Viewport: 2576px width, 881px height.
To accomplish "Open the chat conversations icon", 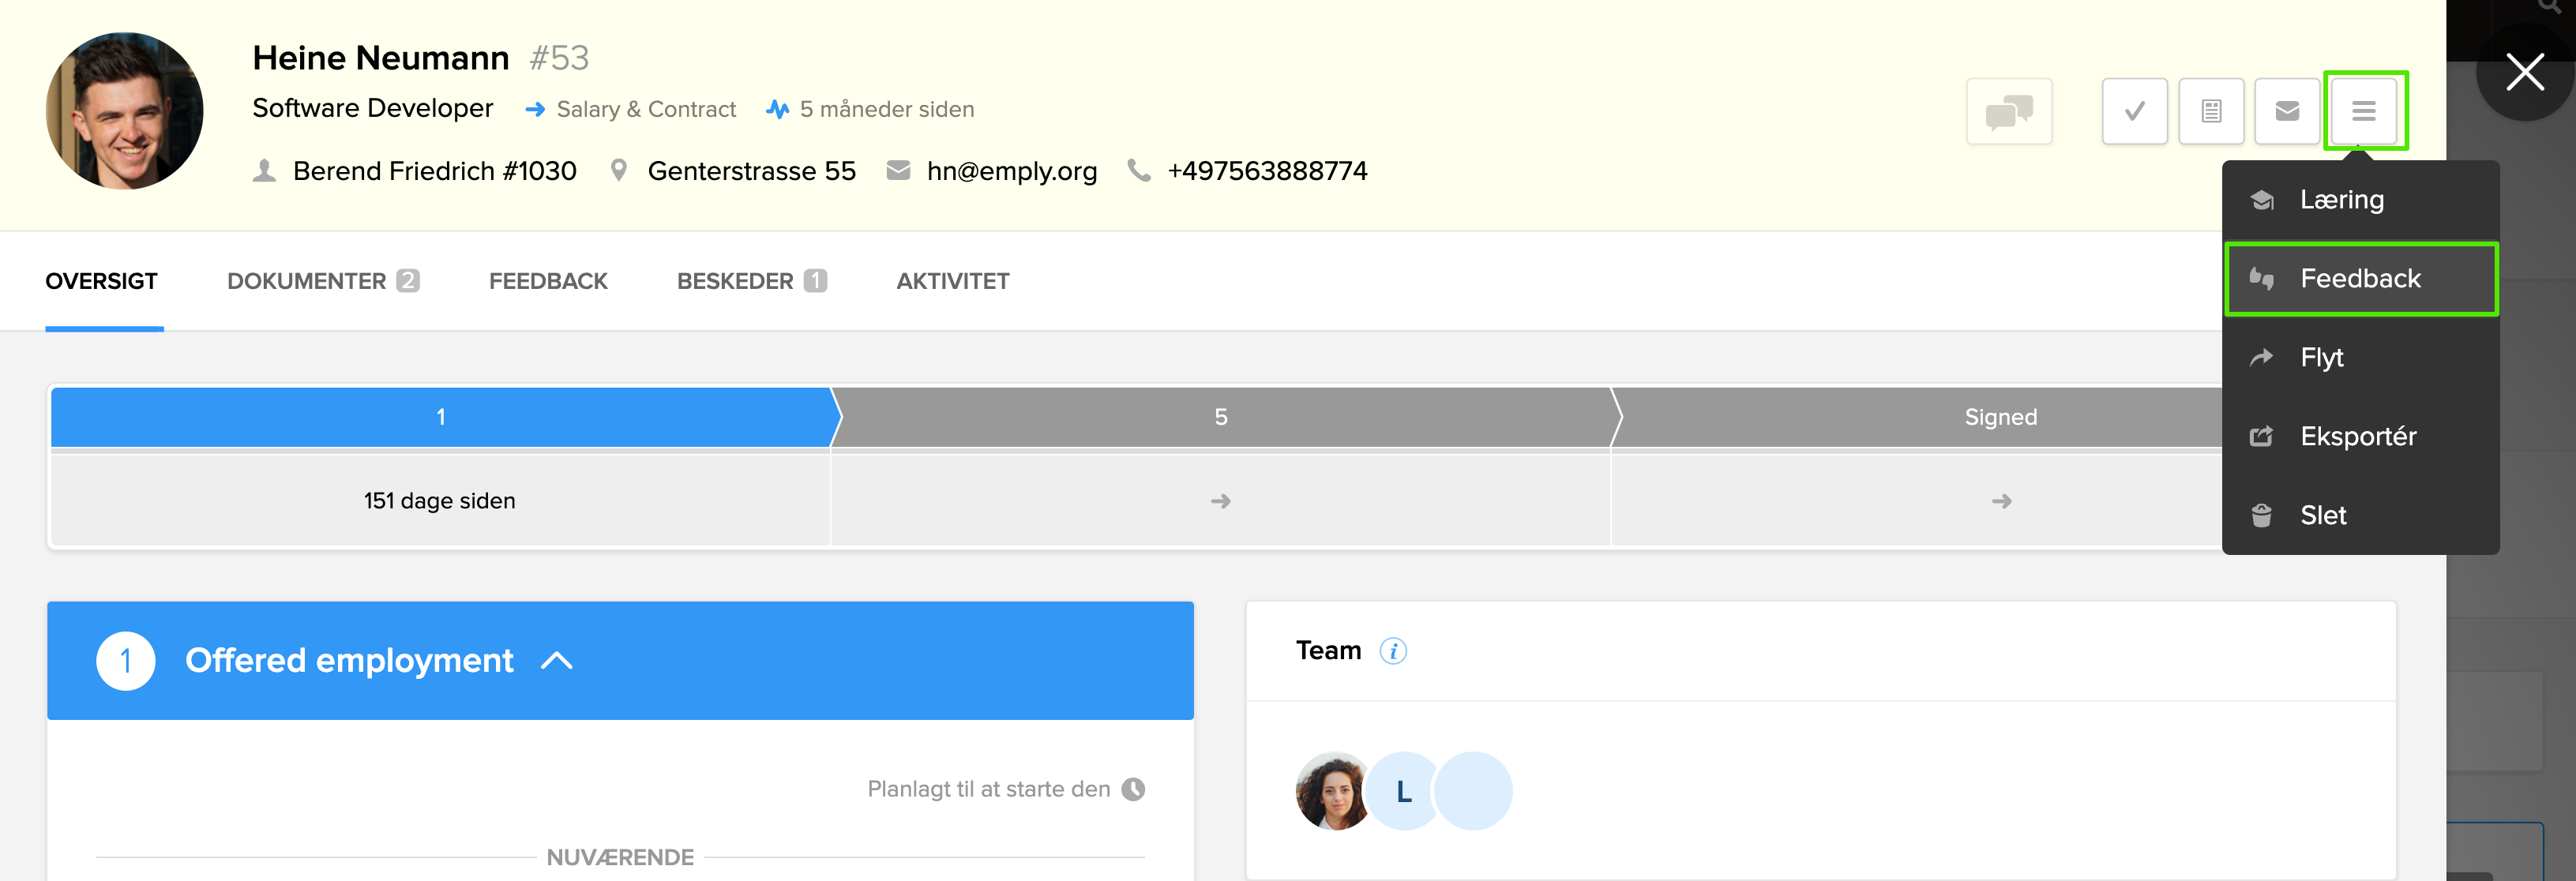I will coord(2008,111).
